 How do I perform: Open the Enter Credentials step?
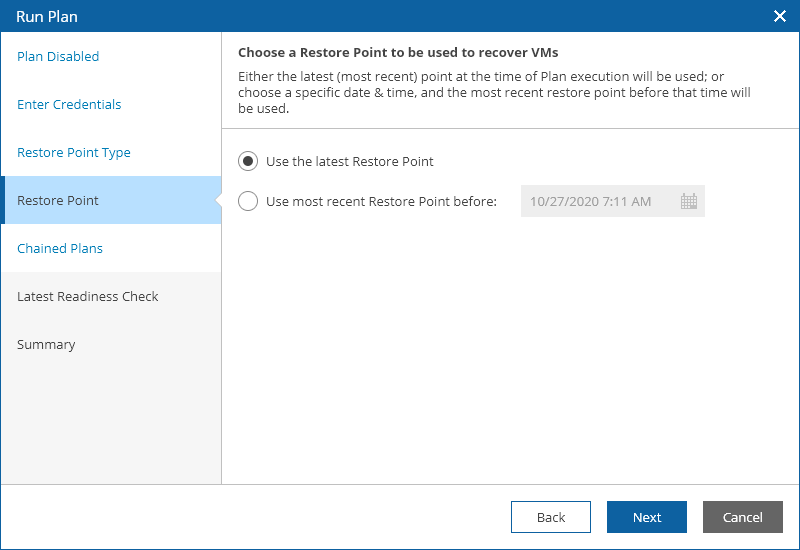point(69,105)
